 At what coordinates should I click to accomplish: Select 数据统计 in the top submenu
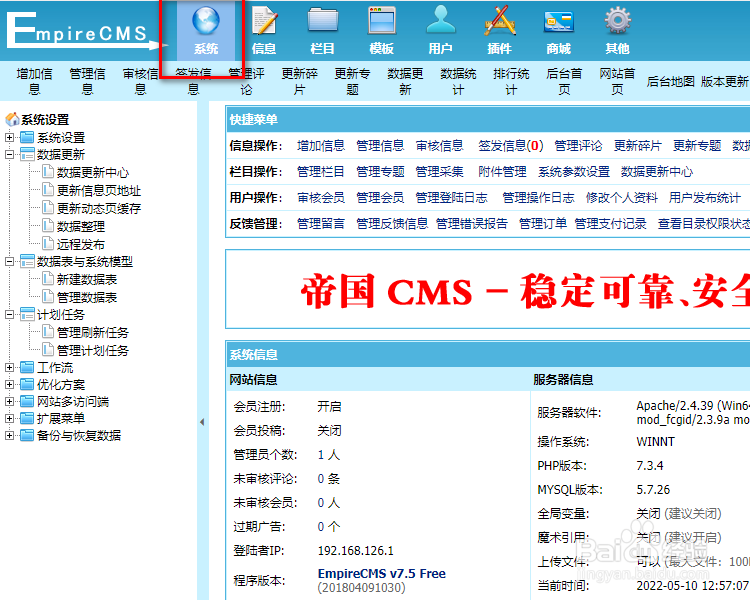[x=458, y=81]
